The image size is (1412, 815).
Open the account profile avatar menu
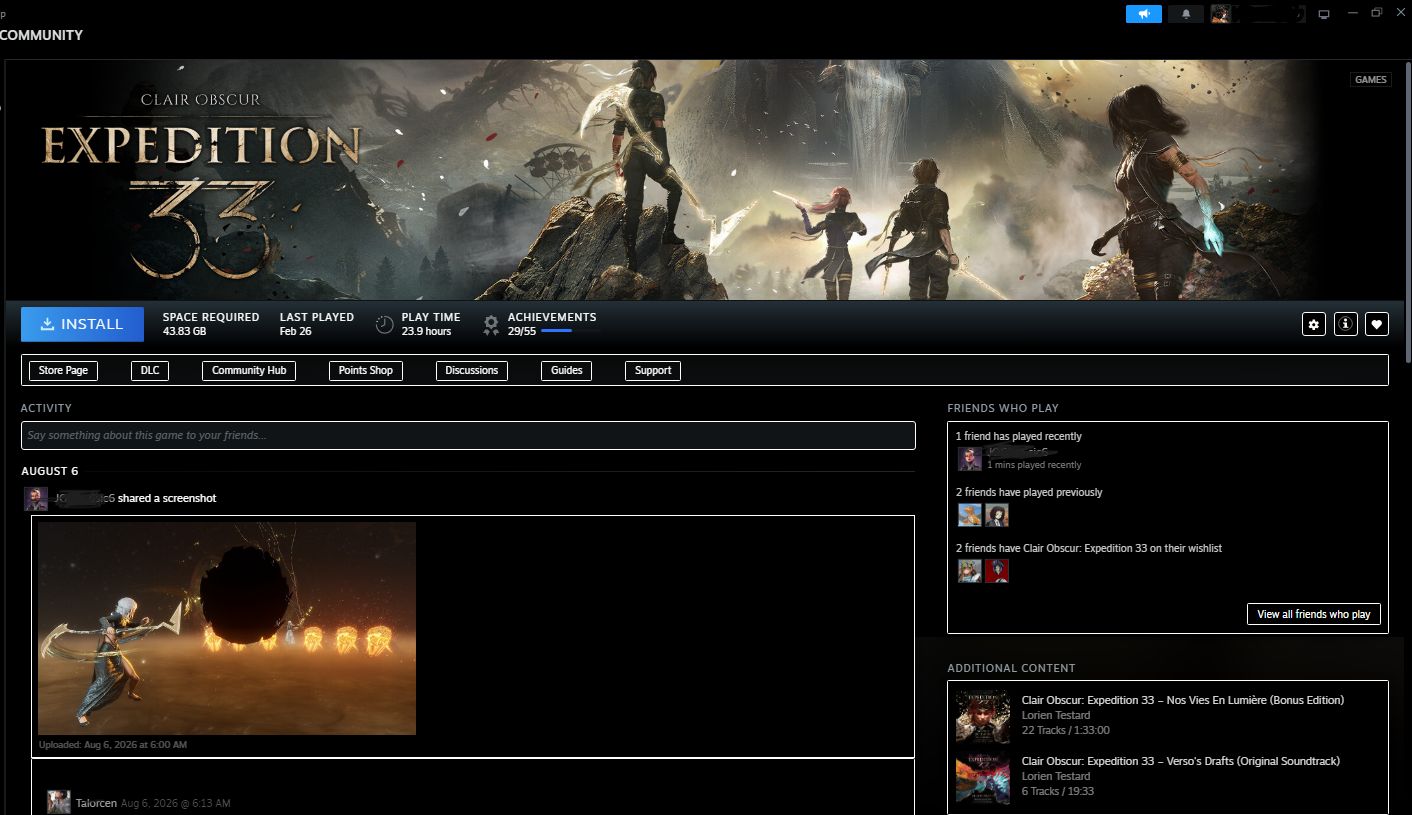(1221, 14)
